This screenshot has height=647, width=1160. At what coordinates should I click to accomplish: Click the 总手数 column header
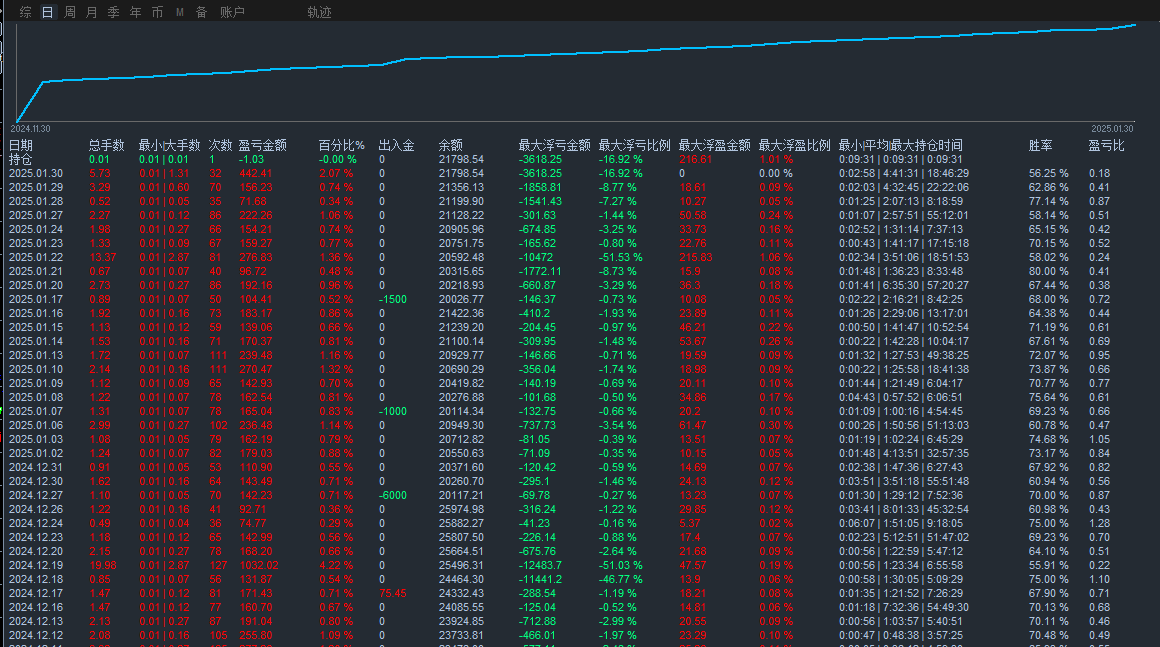tap(107, 145)
